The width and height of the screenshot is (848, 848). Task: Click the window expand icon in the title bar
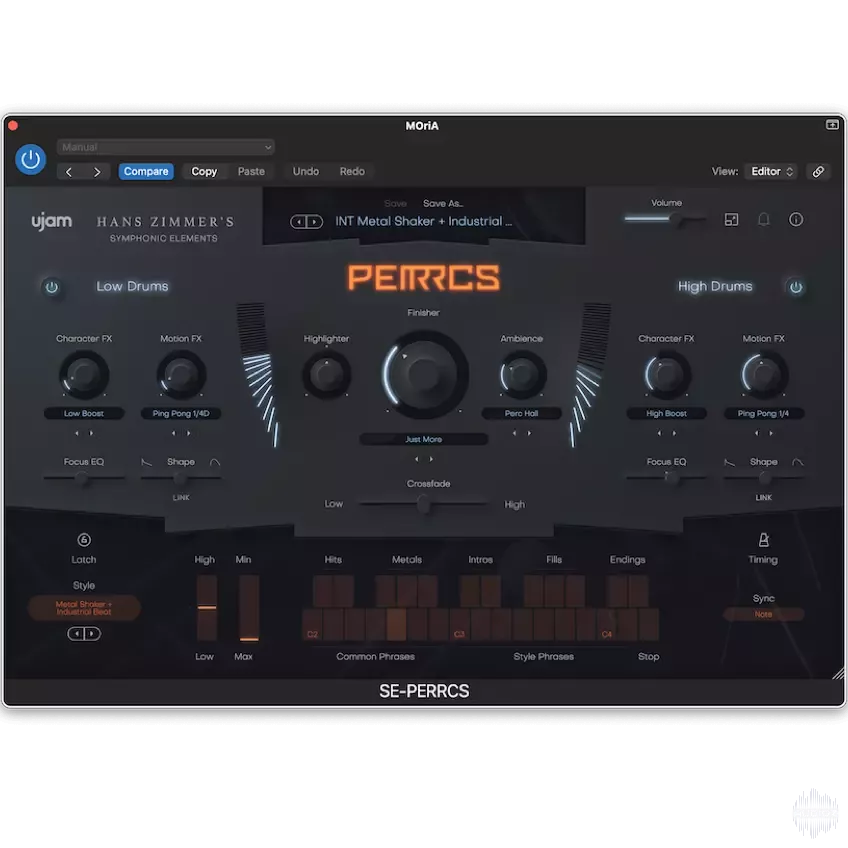(832, 125)
